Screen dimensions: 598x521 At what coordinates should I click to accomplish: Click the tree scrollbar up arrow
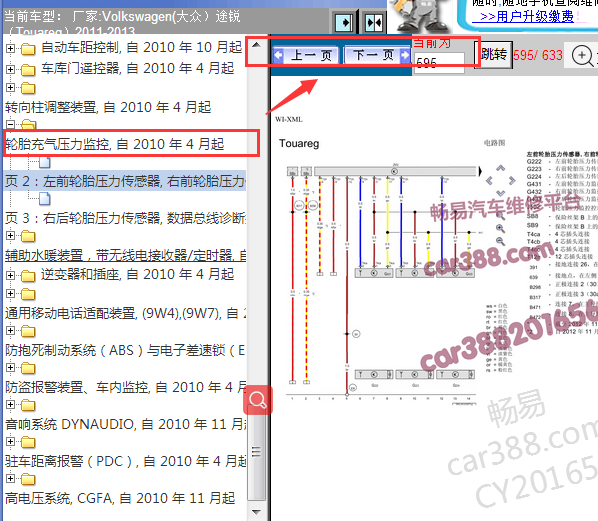(257, 45)
